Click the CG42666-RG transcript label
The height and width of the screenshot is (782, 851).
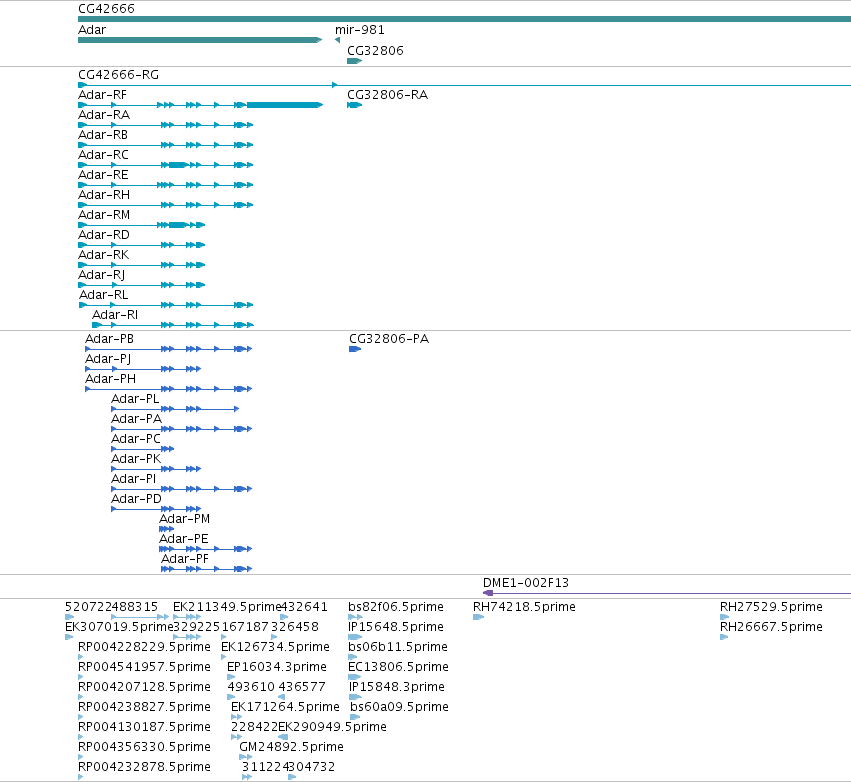[119, 75]
